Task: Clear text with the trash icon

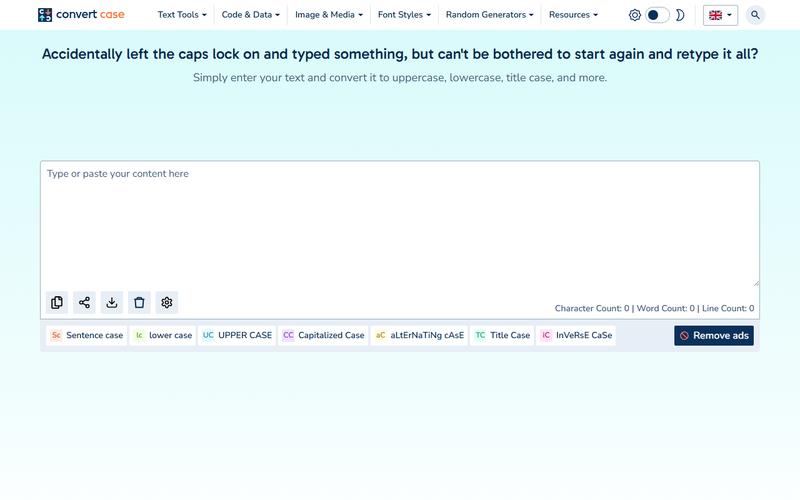Action: [x=139, y=303]
